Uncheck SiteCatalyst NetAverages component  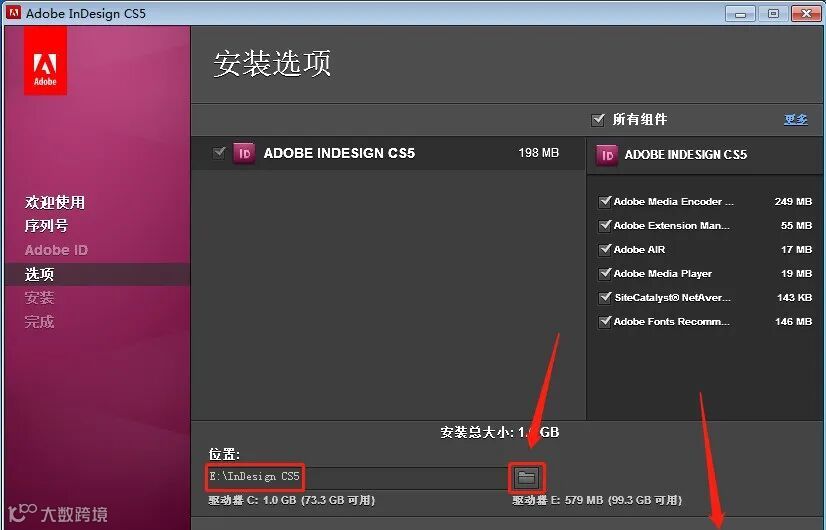point(604,297)
